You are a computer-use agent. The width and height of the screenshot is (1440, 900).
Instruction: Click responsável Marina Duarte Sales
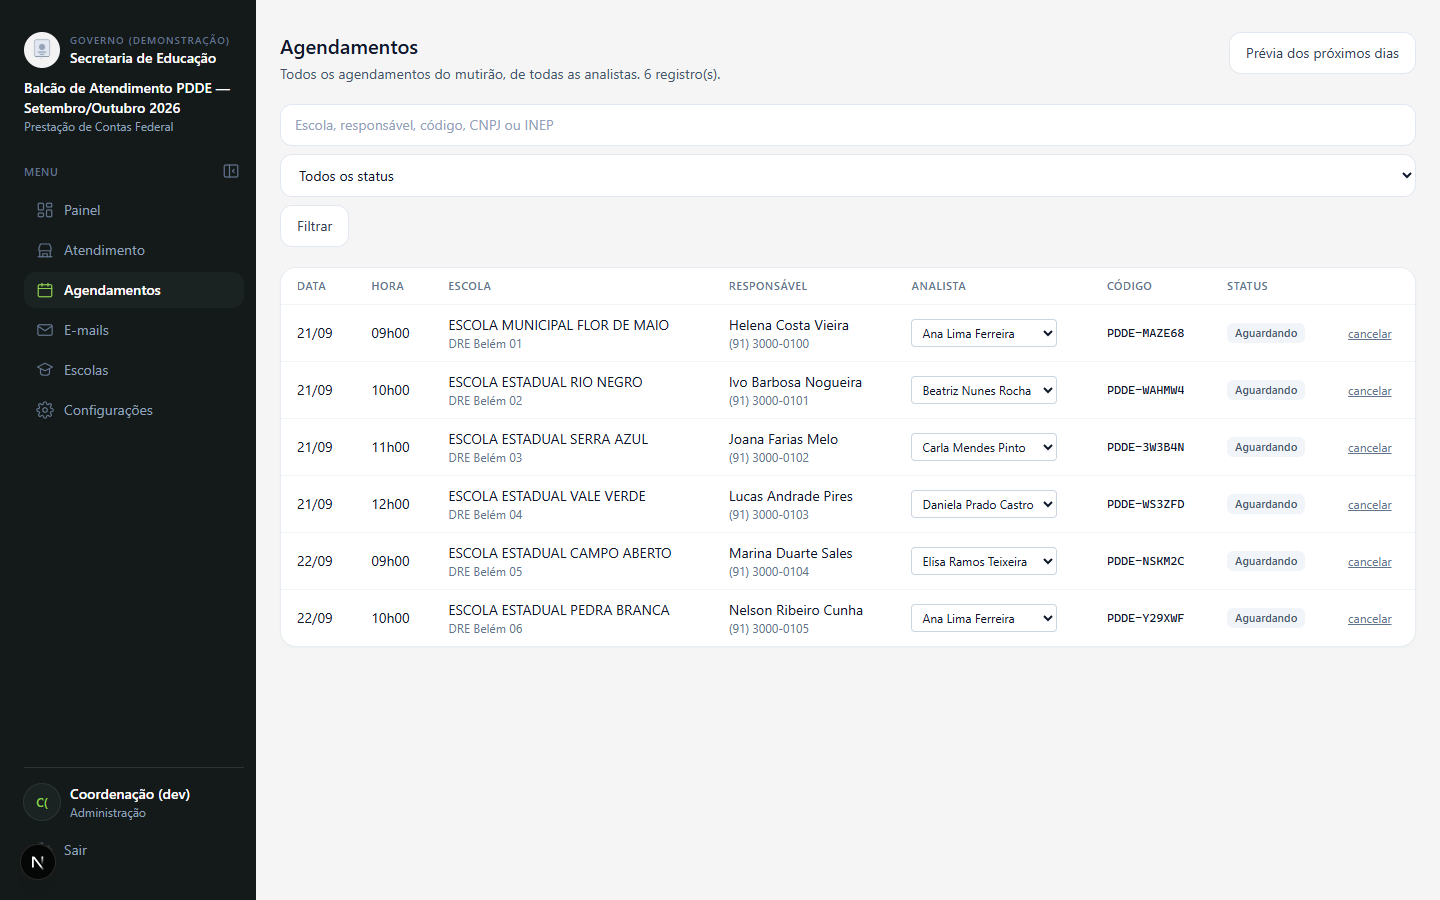click(790, 553)
